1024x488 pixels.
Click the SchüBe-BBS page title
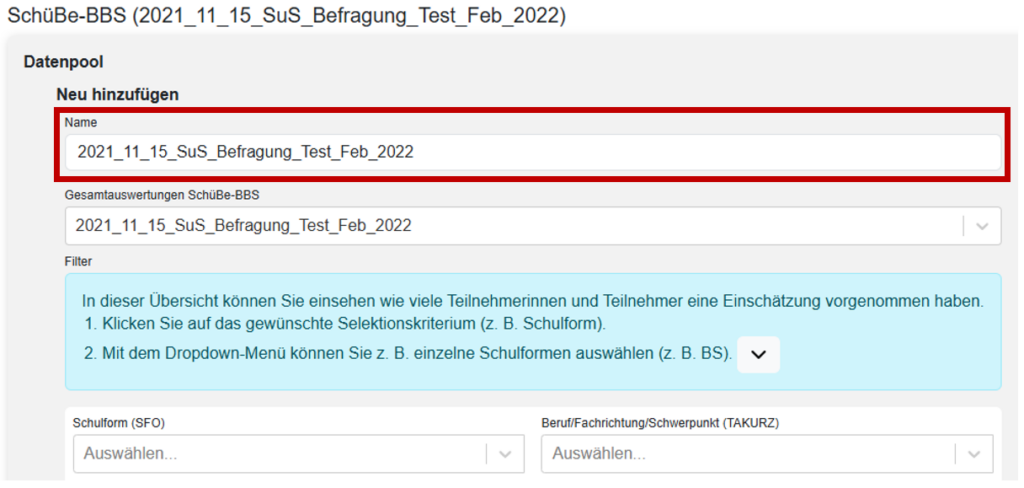pyautogui.click(x=286, y=16)
